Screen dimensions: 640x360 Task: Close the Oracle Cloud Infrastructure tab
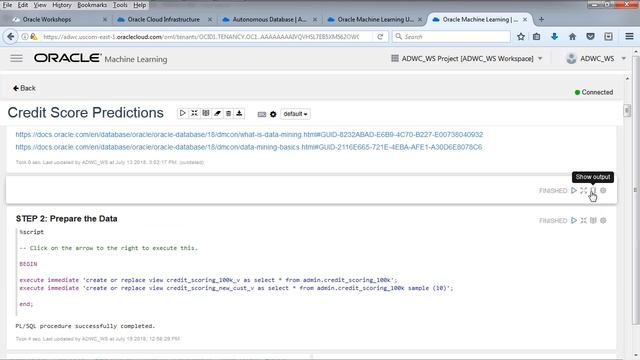(210, 20)
